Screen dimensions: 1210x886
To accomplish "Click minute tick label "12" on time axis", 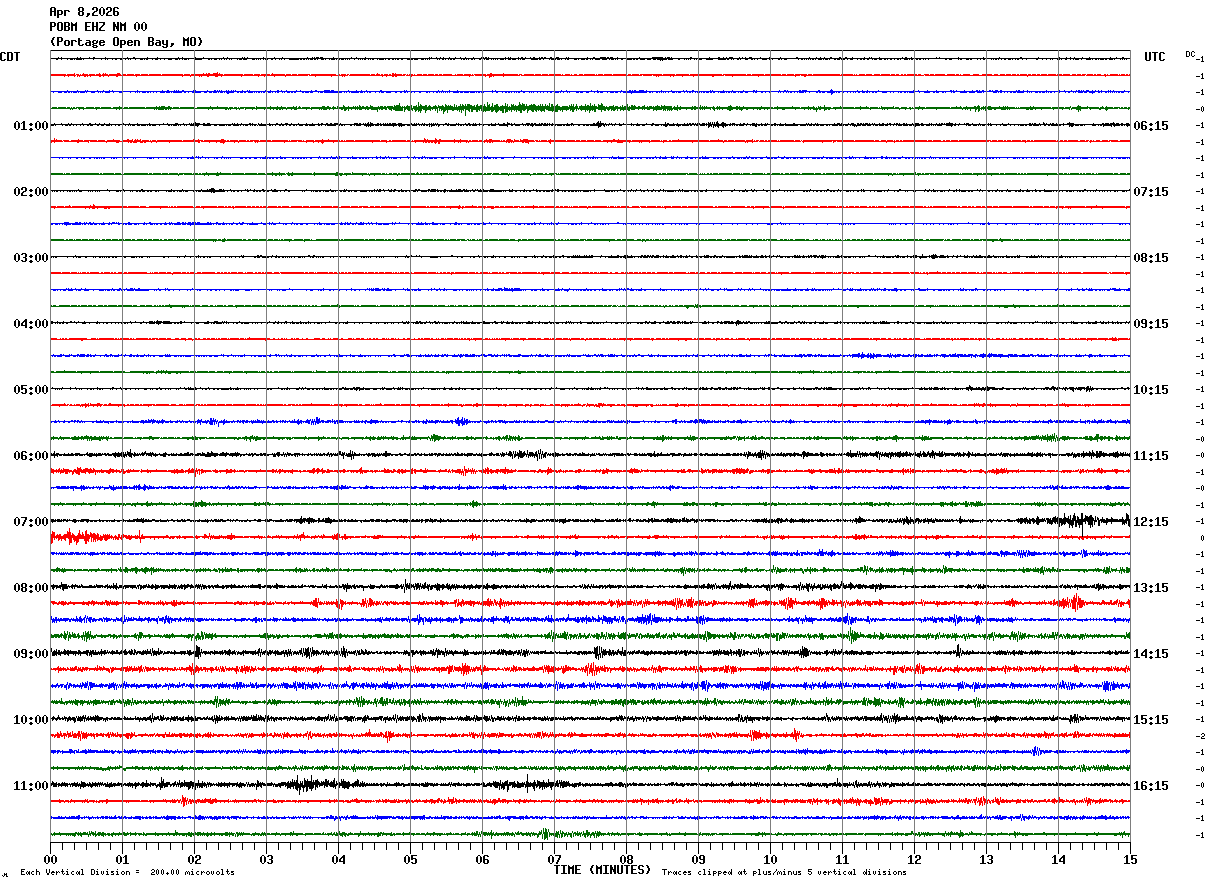I will point(914,859).
